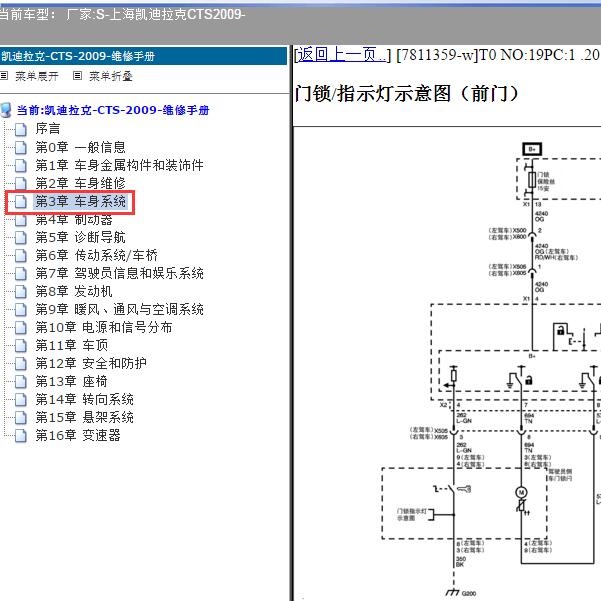
Task: Click the page icon beside 第4章
Action: pos(21,220)
